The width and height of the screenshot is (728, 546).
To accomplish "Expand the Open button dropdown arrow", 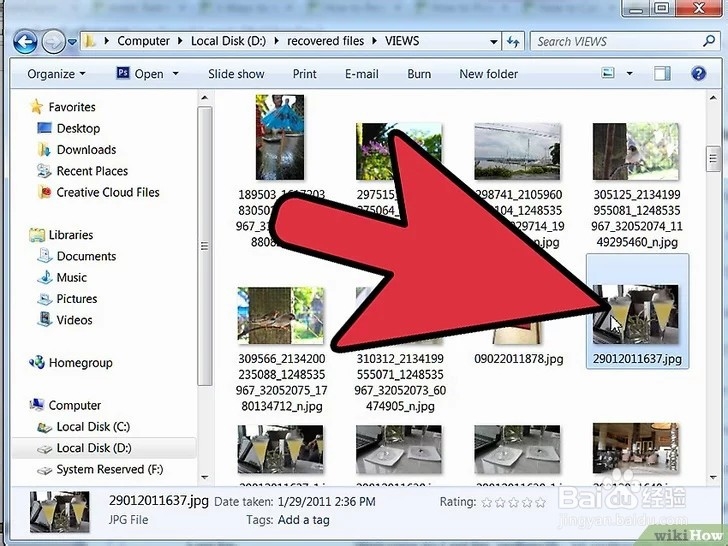I will [x=176, y=74].
